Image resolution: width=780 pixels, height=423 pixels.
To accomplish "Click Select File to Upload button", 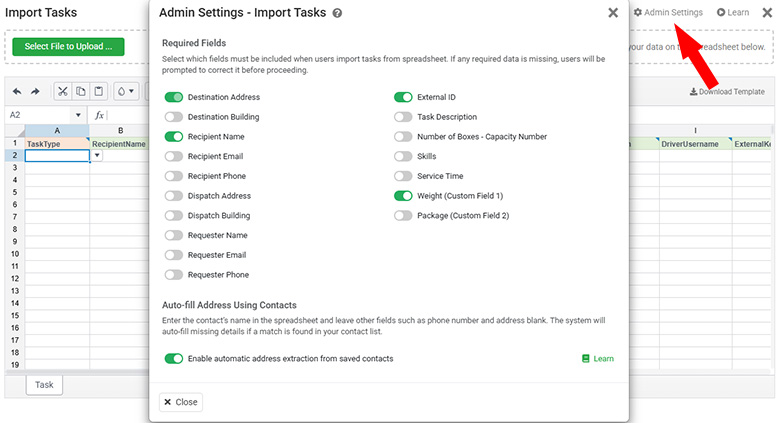I will tap(69, 47).
